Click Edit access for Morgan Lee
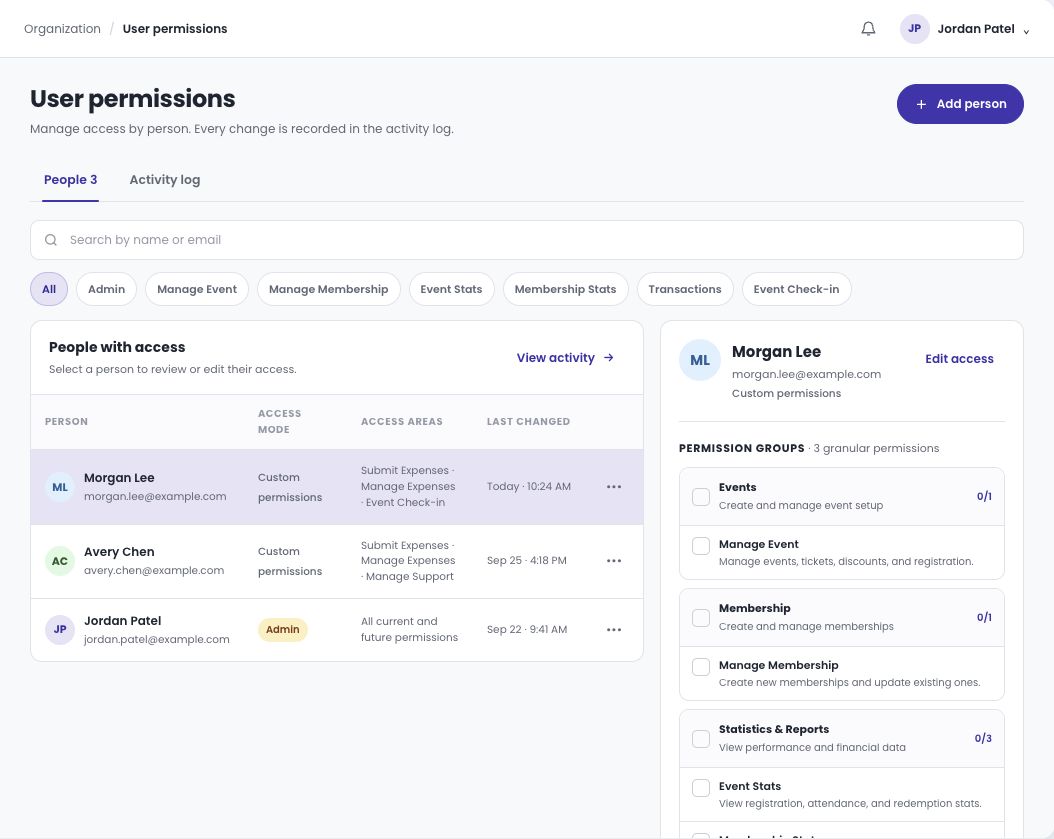Screen dimensions: 1054x839 [959, 359]
